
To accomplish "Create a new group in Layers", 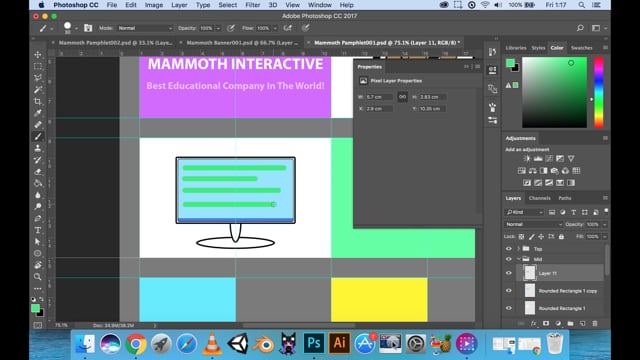I will click(570, 323).
